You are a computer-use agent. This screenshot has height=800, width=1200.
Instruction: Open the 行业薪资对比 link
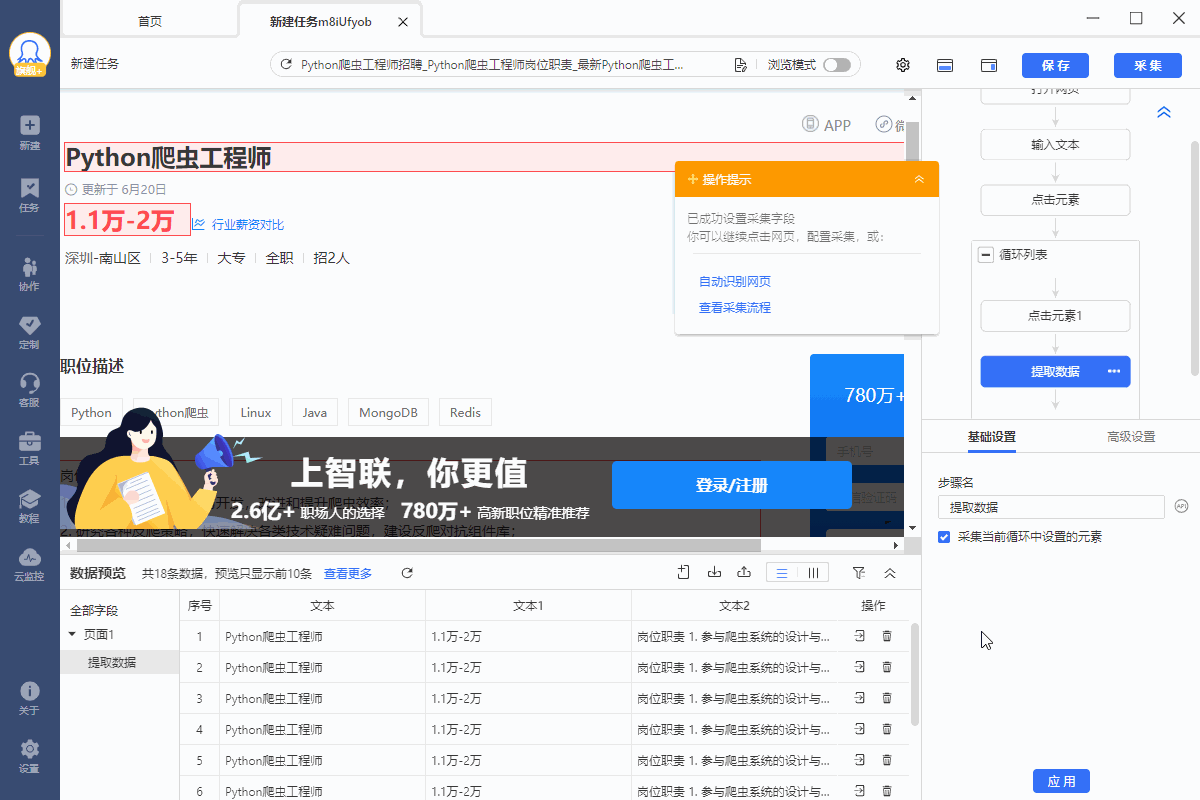[247, 225]
